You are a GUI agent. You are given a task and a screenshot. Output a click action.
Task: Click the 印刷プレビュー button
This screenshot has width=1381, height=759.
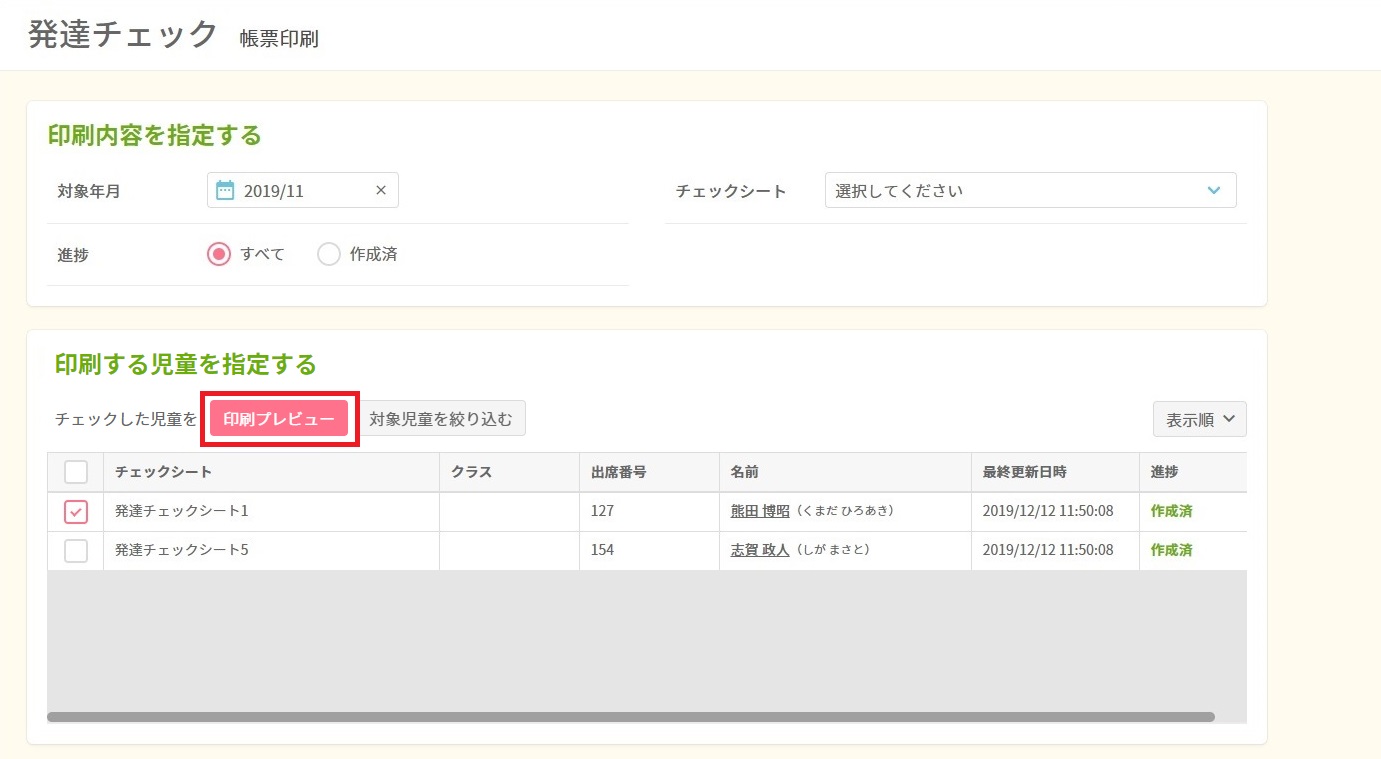[x=279, y=419]
